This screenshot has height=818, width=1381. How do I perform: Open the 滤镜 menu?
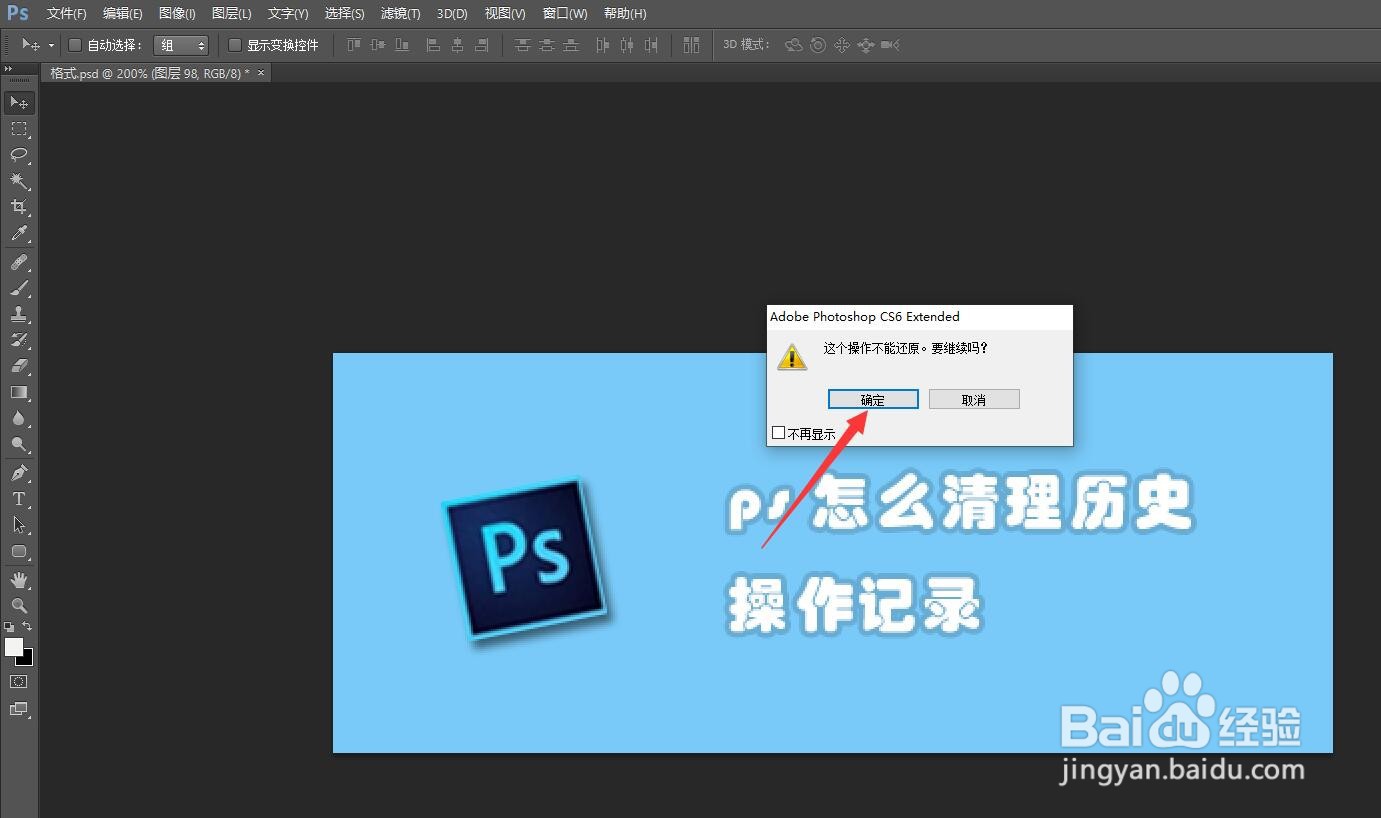pos(400,13)
